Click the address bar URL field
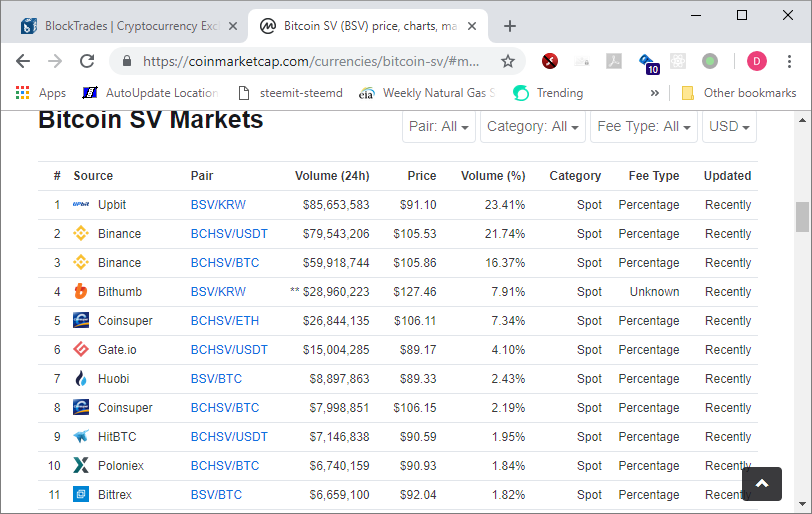This screenshot has height=514, width=812. [311, 61]
